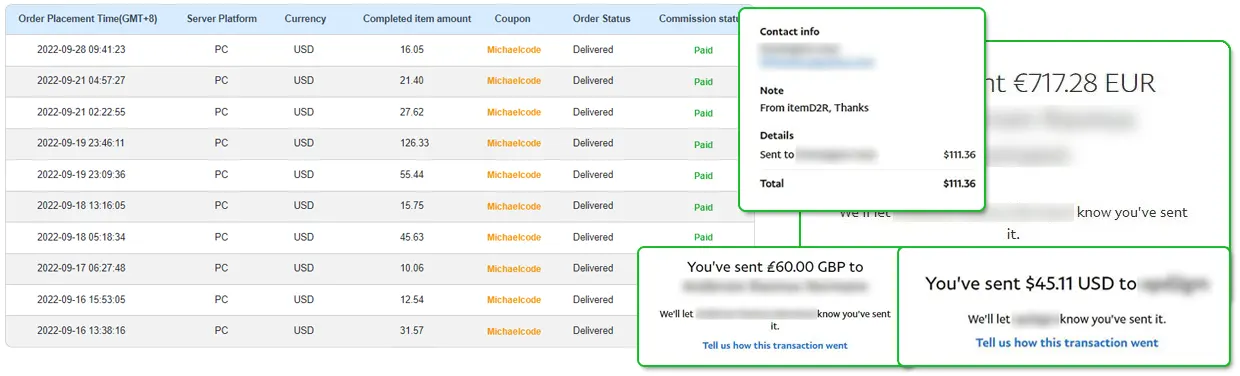Click Delivered status in the 21.40 row
Screen dimensions: 1240x376
pyautogui.click(x=593, y=80)
